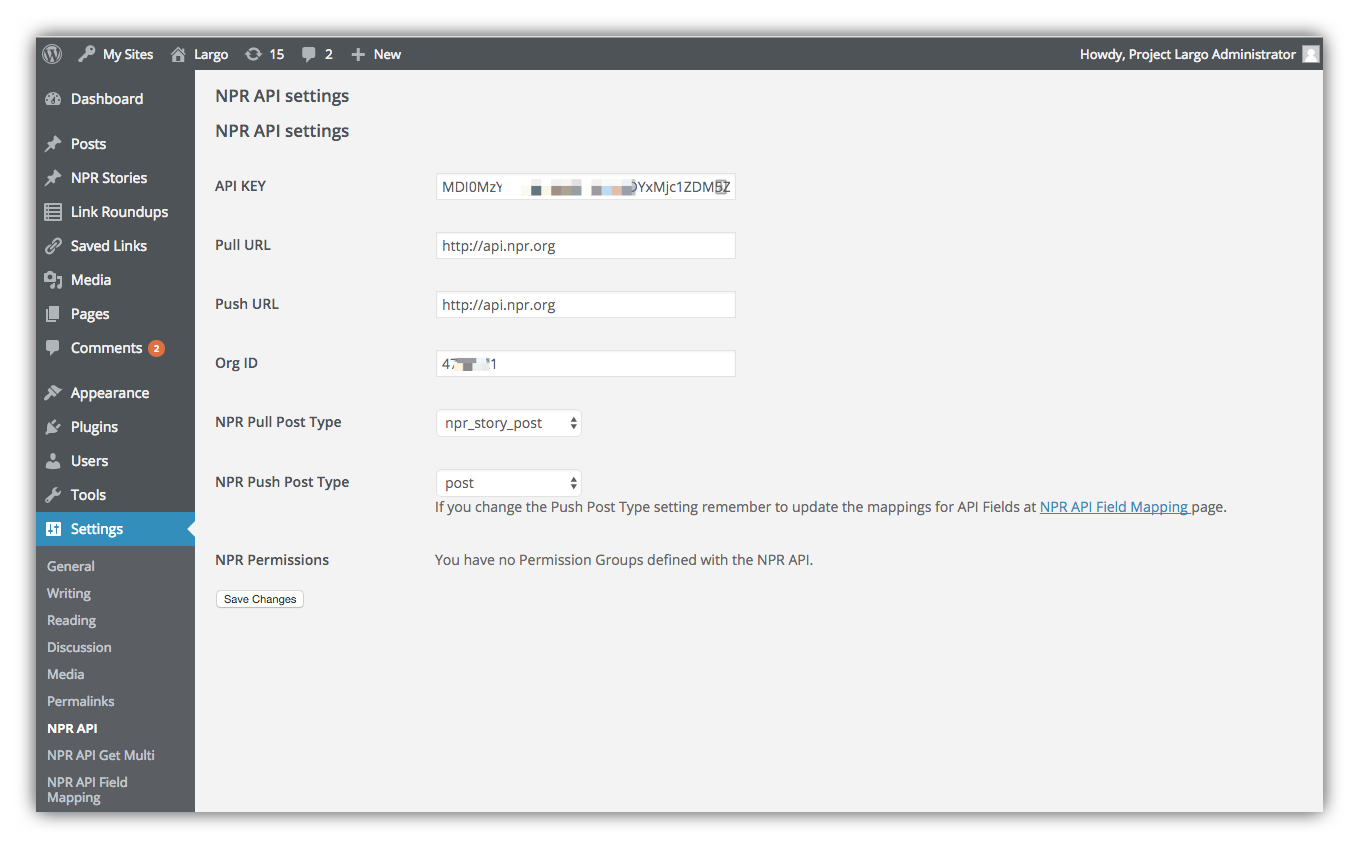Click the Save Changes button
Image resolution: width=1359 pixels, height=848 pixels.
(260, 599)
